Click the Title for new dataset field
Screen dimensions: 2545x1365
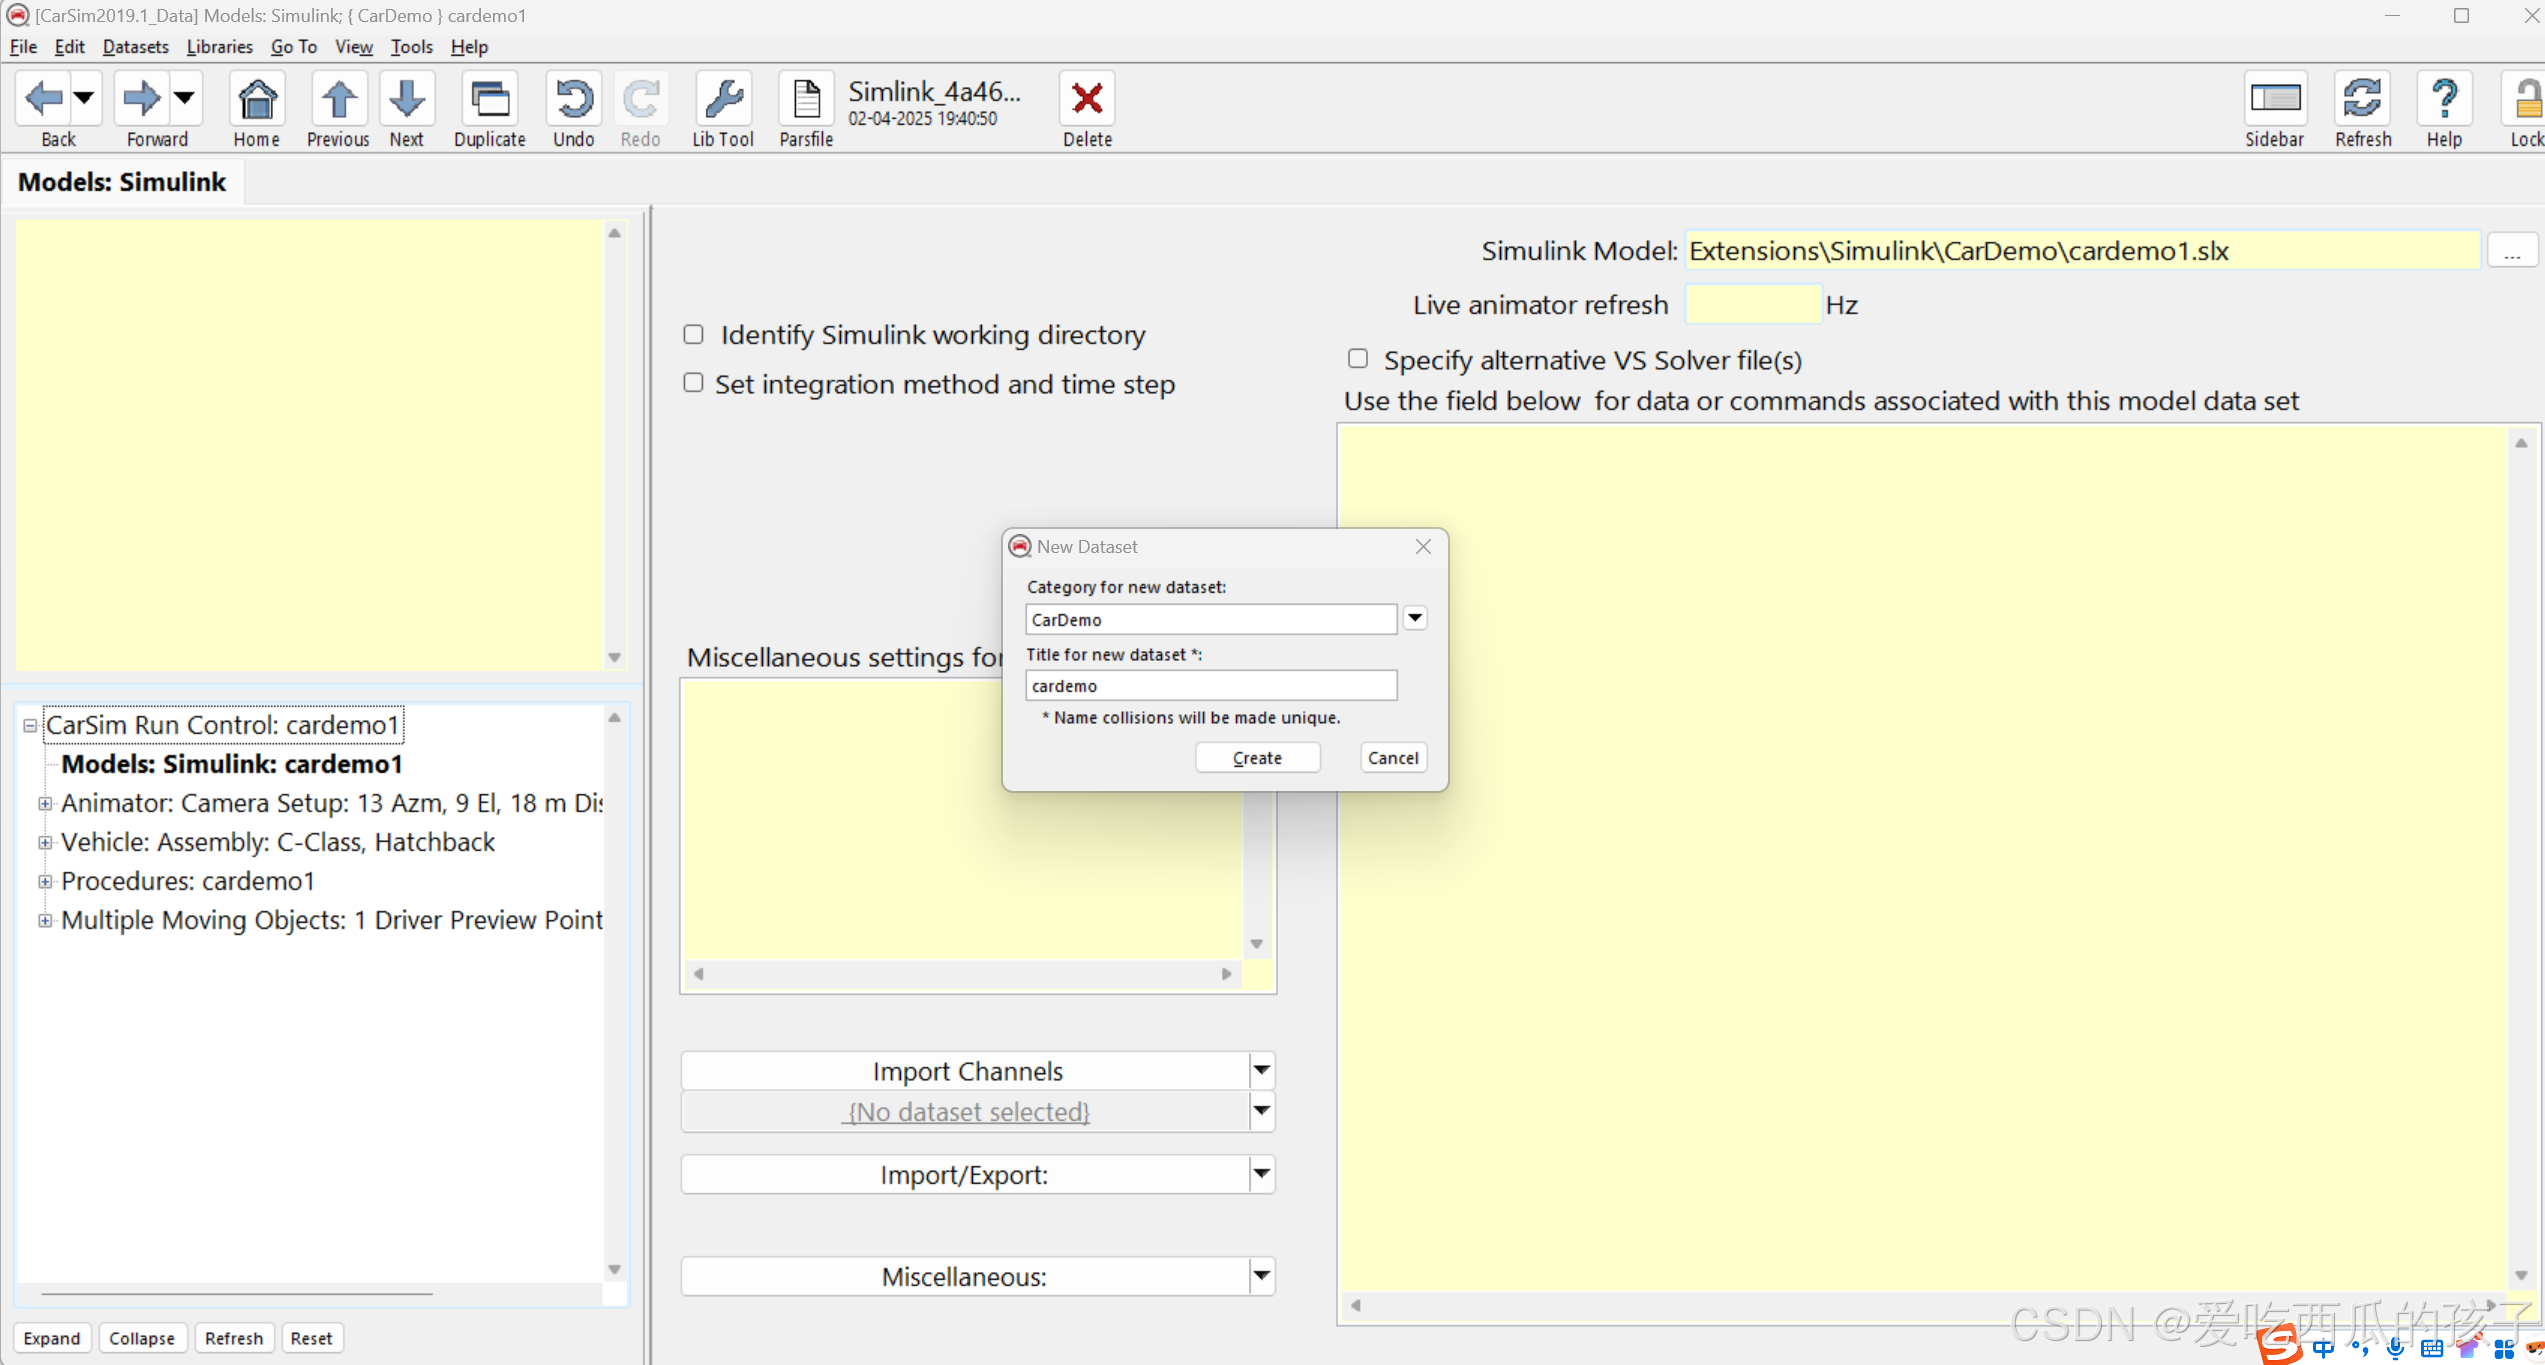pos(1210,686)
